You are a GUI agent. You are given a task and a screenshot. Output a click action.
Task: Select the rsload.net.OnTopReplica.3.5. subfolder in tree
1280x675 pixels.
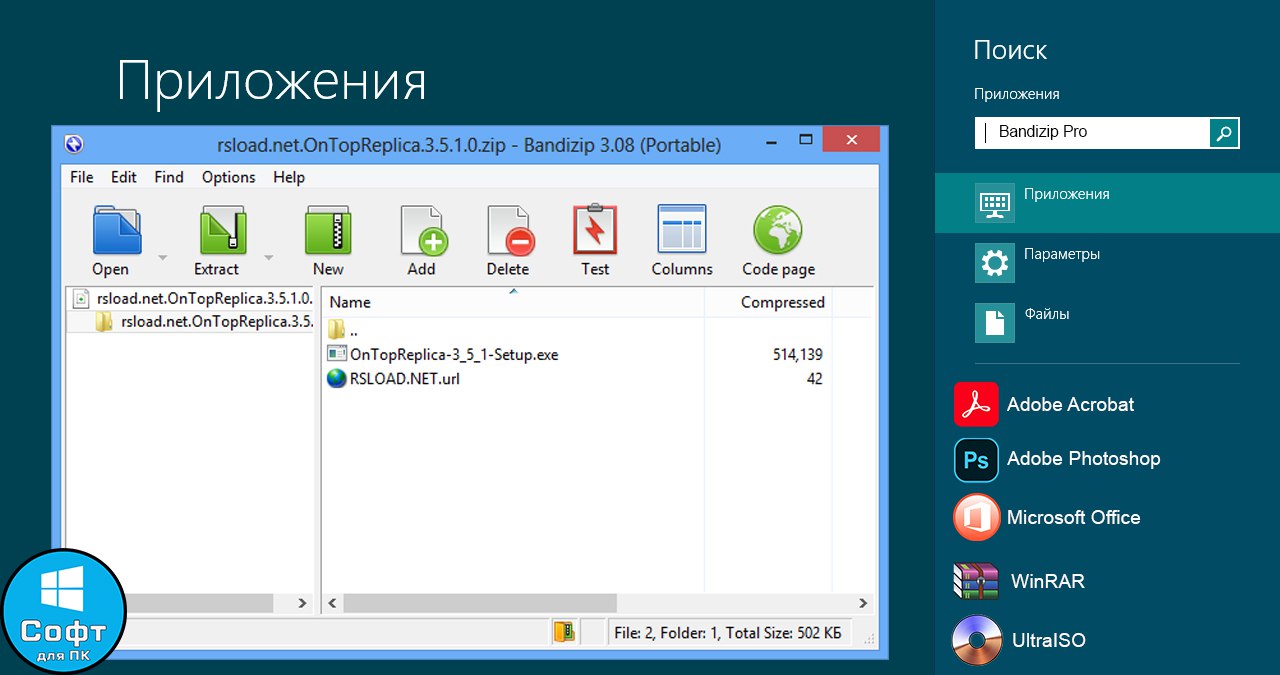pyautogui.click(x=203, y=322)
